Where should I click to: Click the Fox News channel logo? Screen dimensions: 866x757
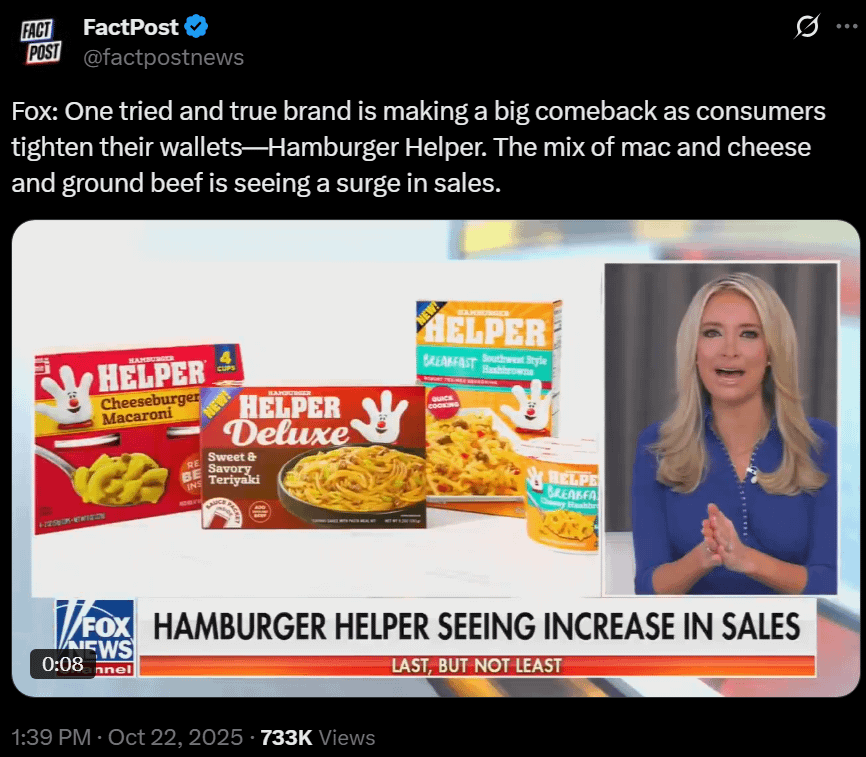click(x=95, y=638)
